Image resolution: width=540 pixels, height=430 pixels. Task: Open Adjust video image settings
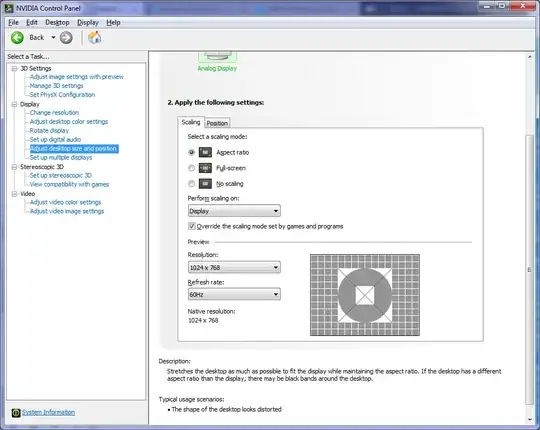[67, 211]
